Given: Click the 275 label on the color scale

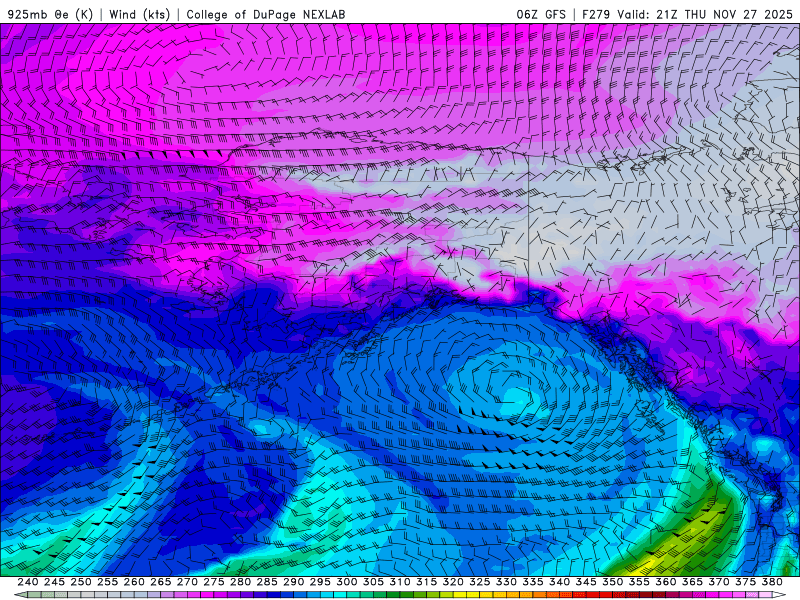Looking at the screenshot, I should point(214,582).
